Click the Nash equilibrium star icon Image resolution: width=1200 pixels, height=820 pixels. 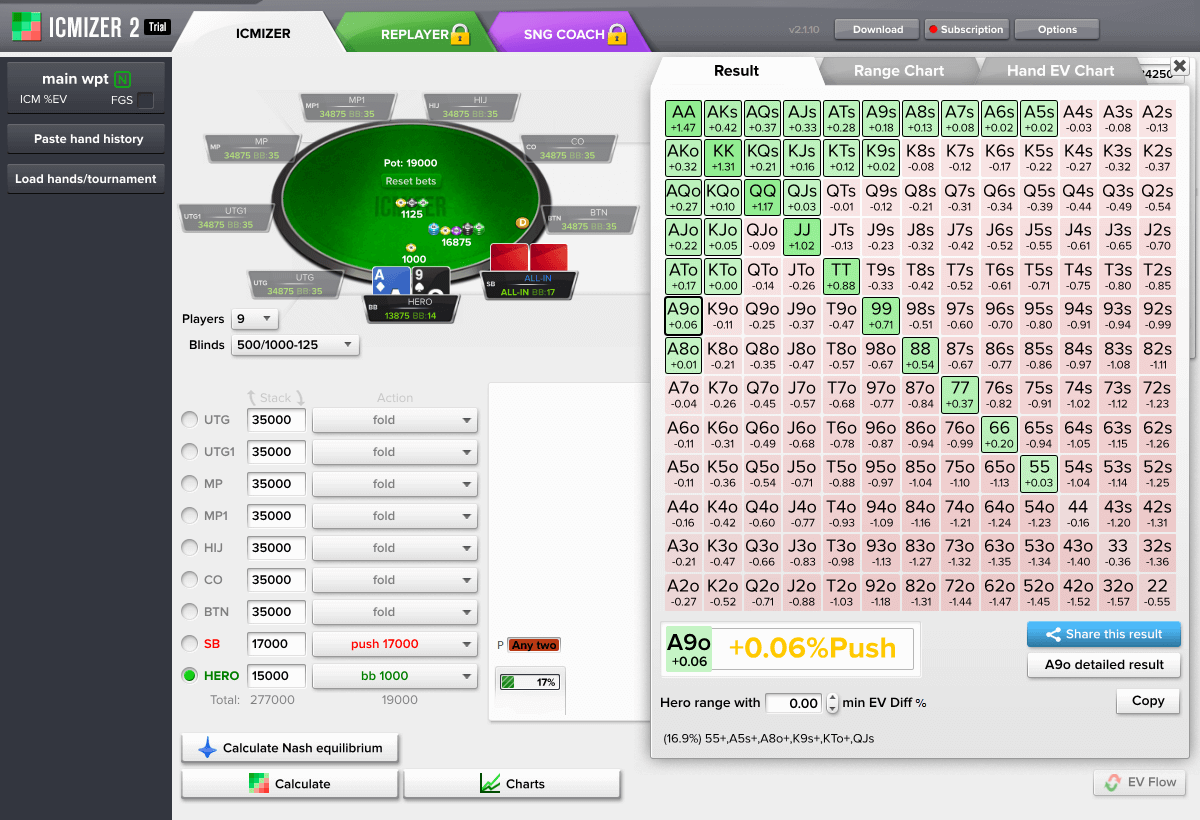pyautogui.click(x=207, y=748)
